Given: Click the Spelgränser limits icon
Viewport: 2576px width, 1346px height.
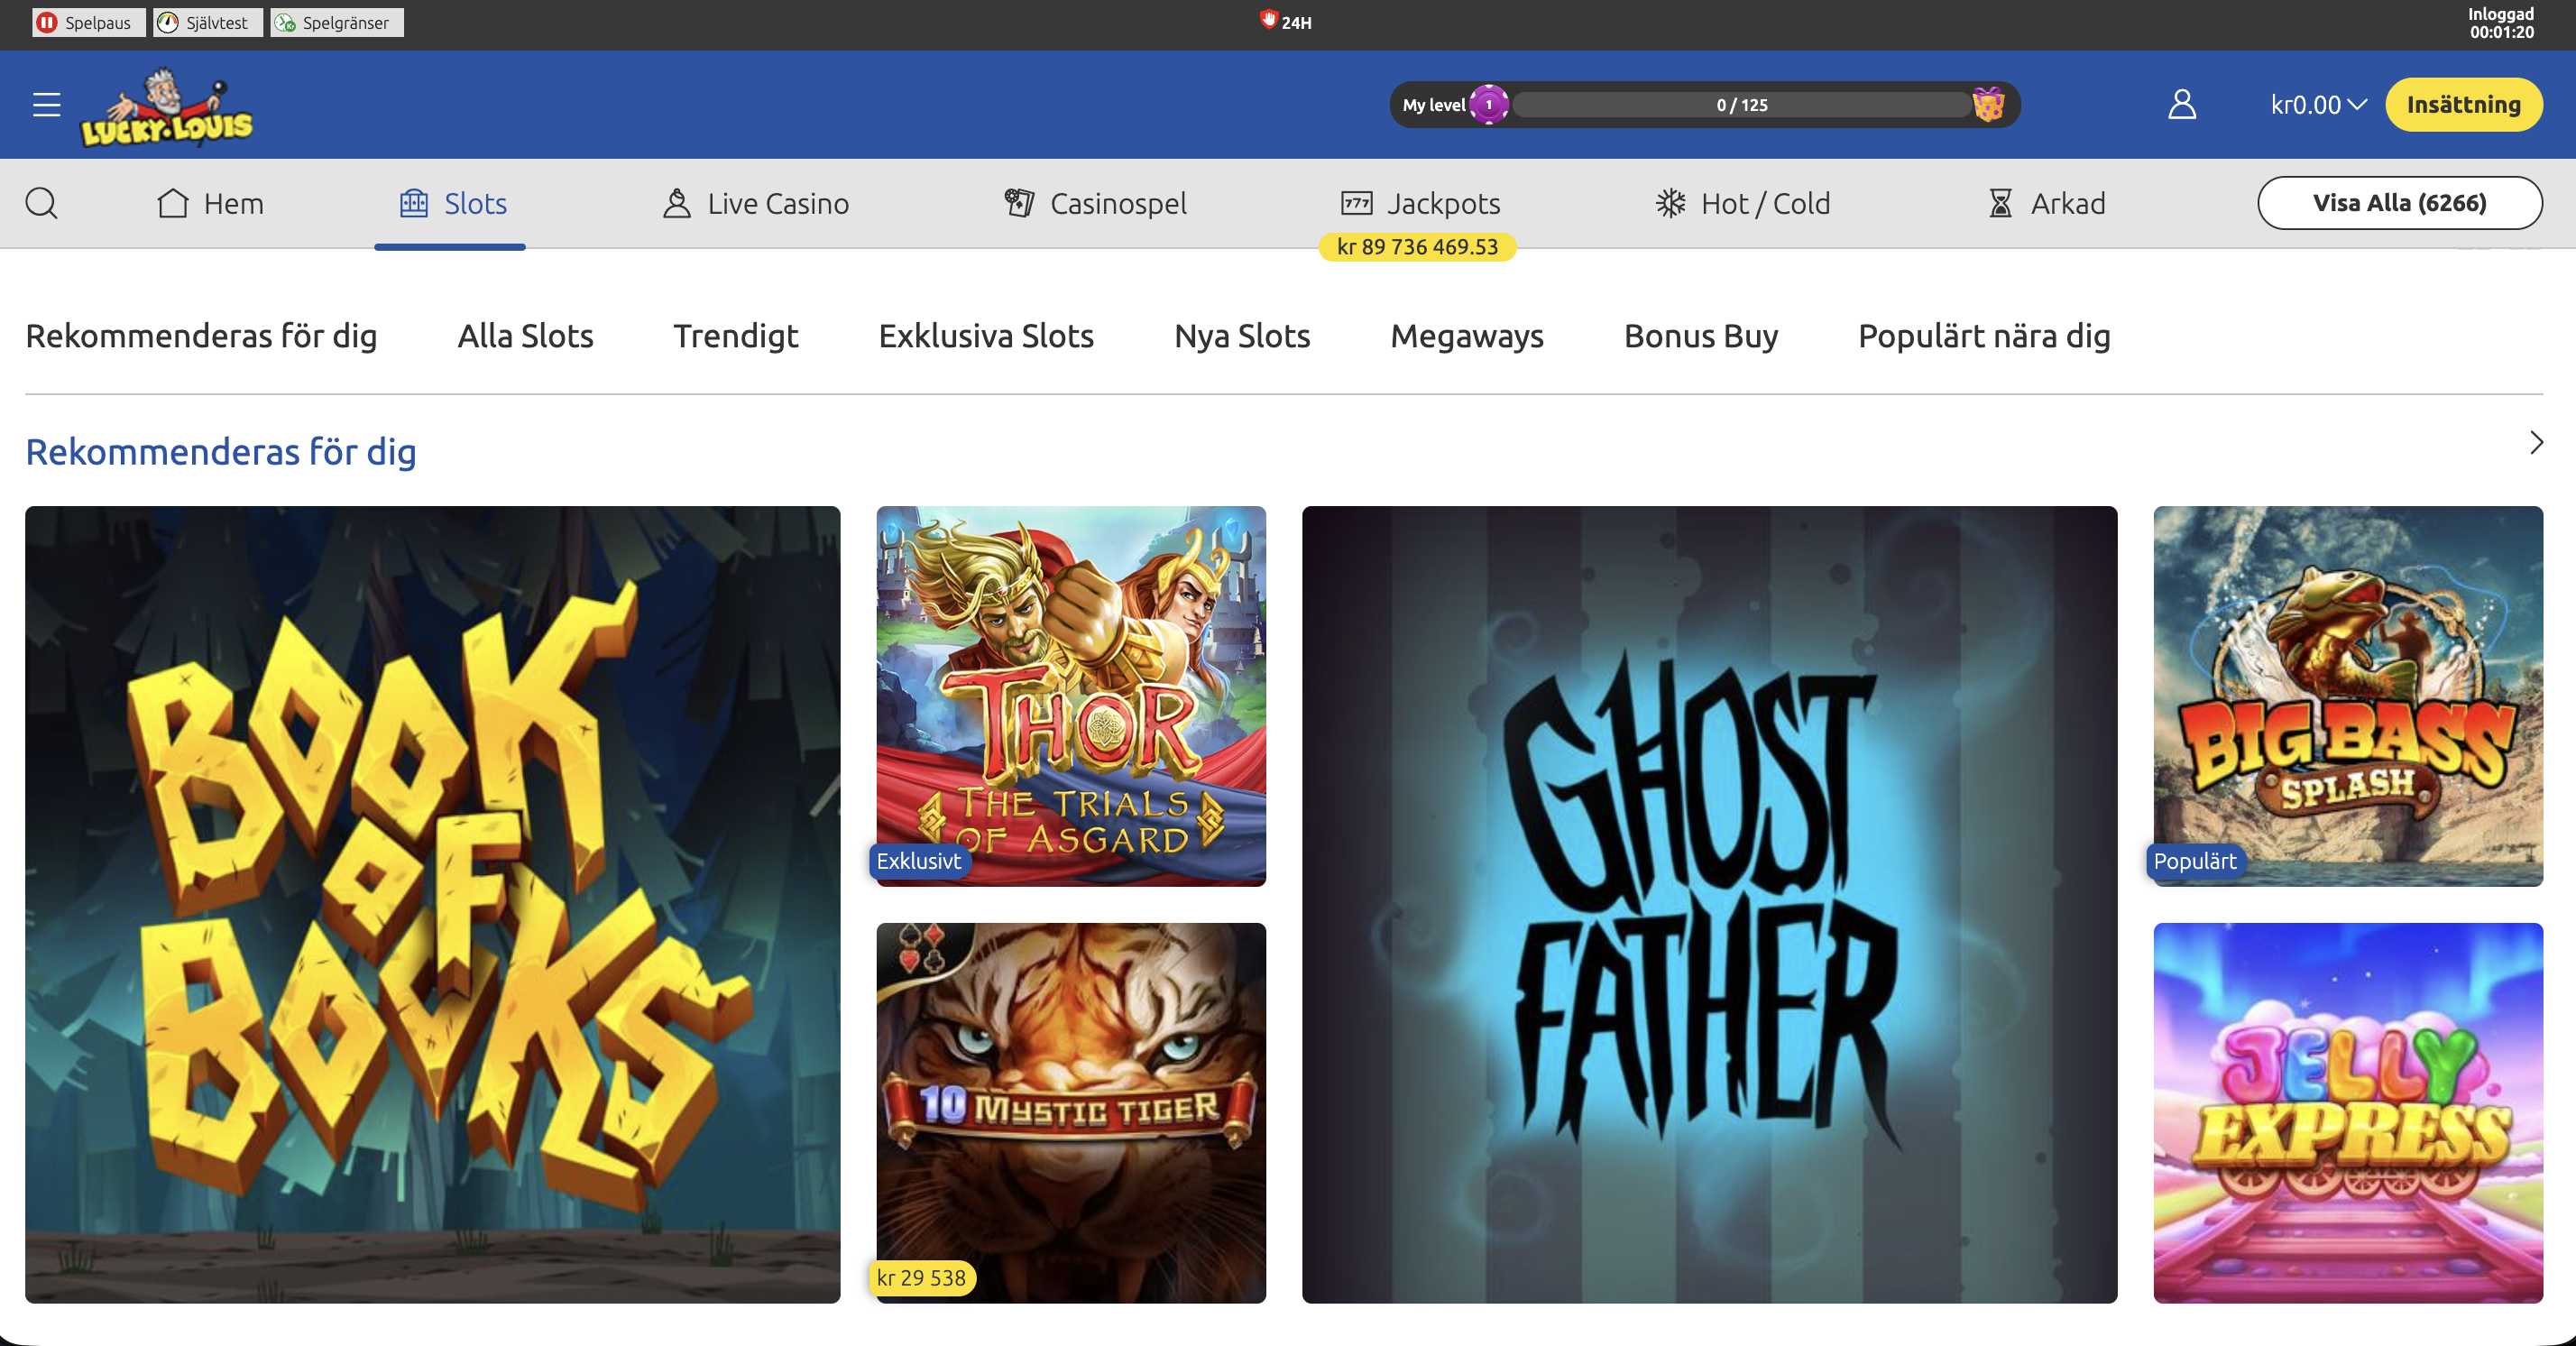Looking at the screenshot, I should tap(285, 22).
